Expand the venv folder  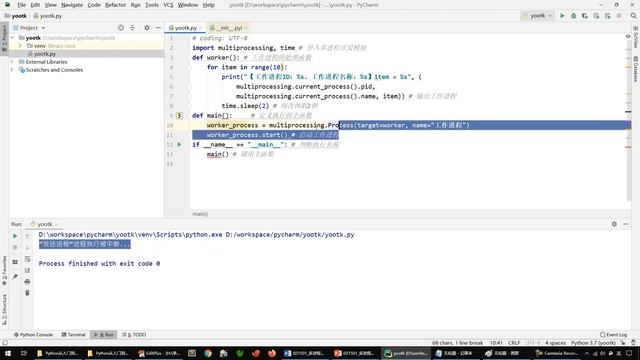pos(20,46)
